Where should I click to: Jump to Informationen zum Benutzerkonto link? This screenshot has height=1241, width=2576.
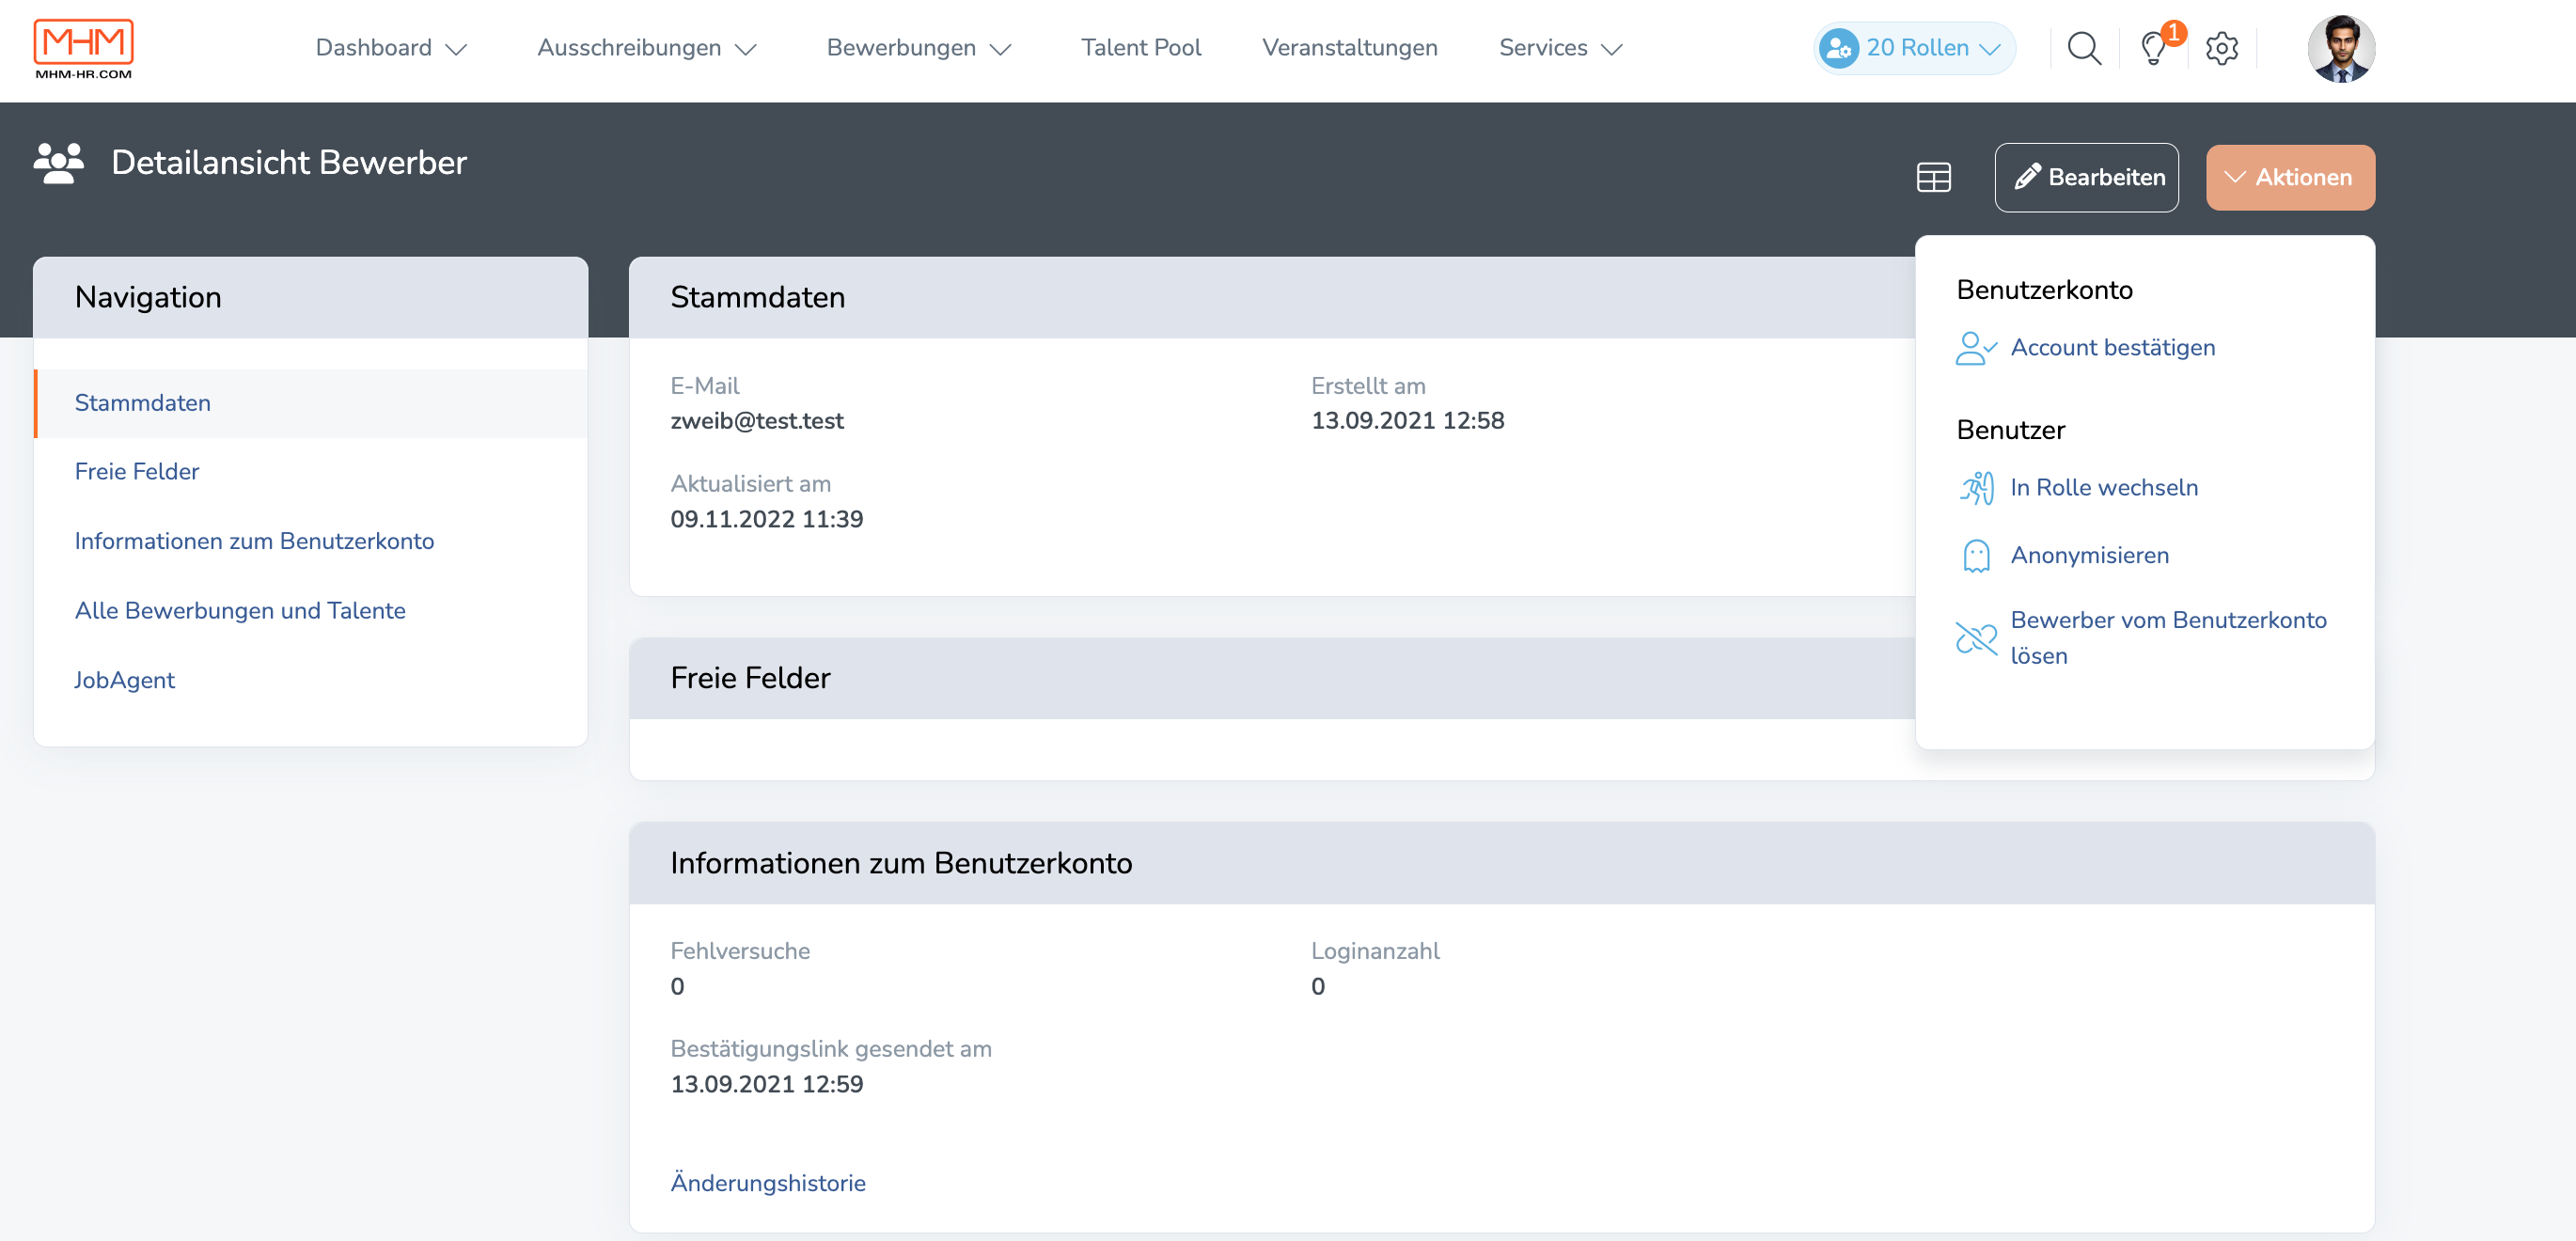[254, 541]
